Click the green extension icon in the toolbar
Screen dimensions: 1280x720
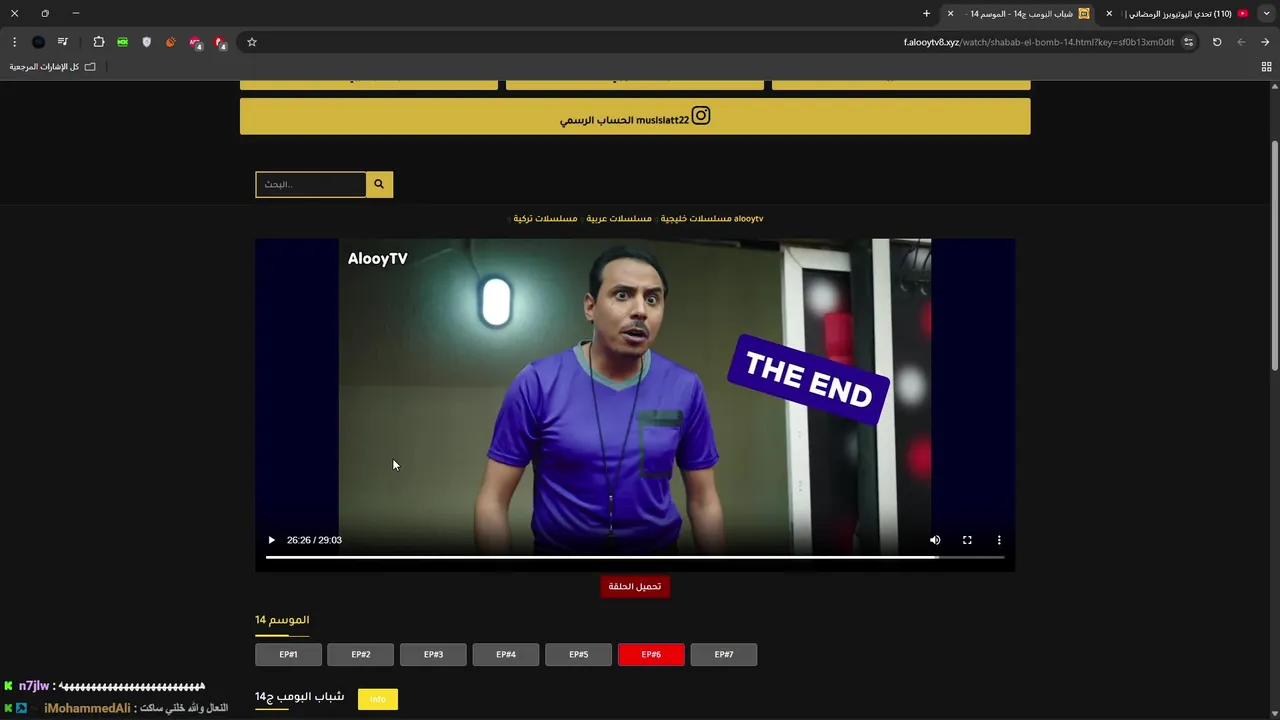[x=122, y=42]
